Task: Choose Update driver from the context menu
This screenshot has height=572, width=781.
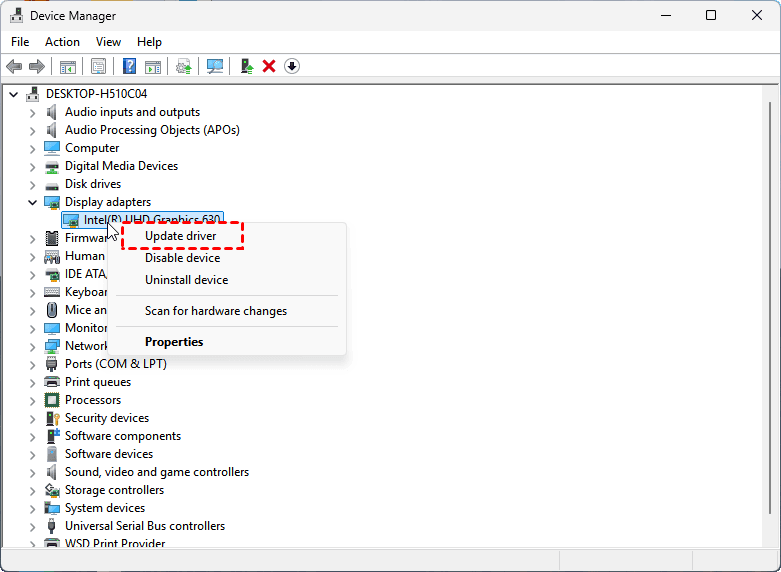Action: pos(181,236)
